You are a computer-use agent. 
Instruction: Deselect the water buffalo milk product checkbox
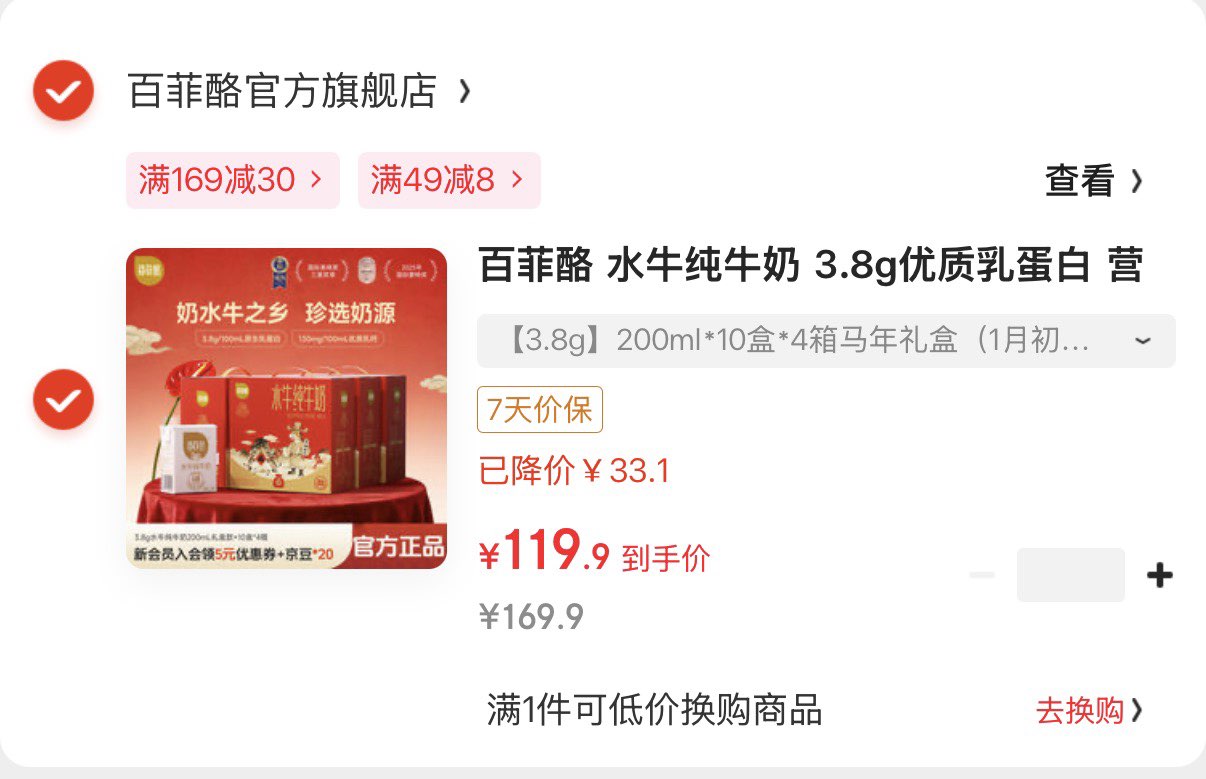pyautogui.click(x=63, y=400)
